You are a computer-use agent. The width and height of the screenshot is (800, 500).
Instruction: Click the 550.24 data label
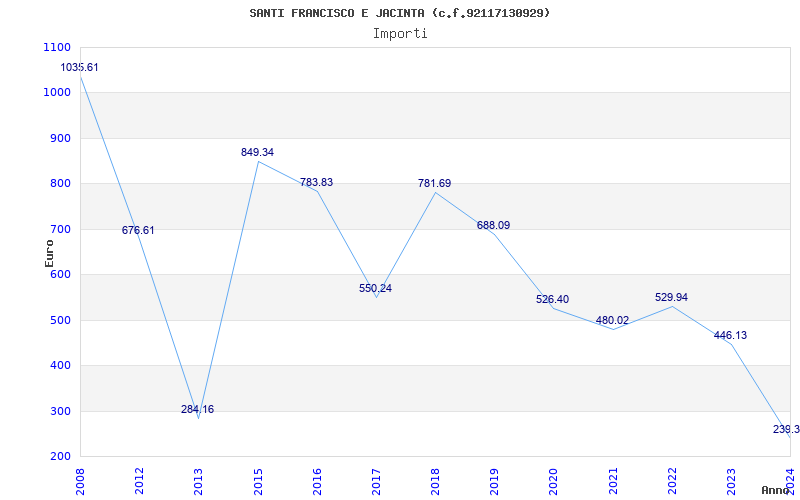[x=376, y=288]
